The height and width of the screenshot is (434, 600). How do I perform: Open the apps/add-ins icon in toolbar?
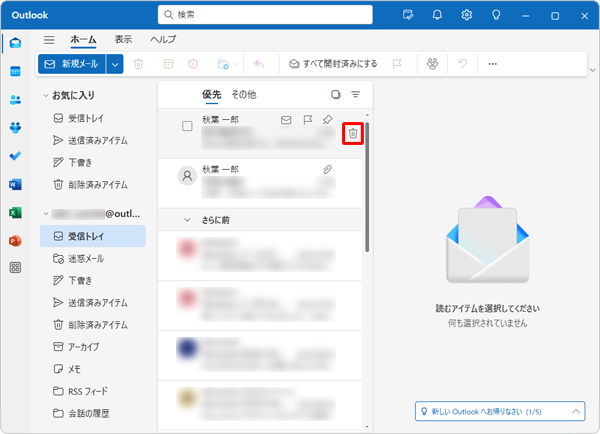(432, 64)
